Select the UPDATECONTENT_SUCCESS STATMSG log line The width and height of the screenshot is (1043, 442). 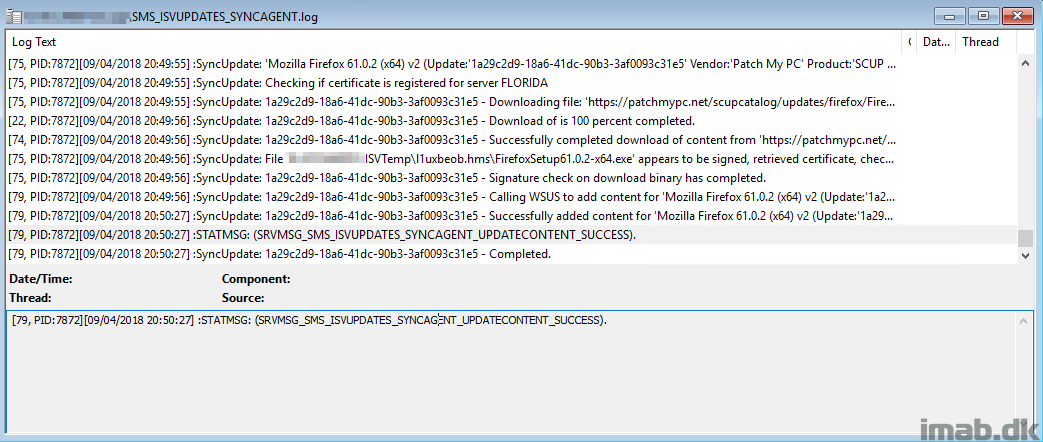pos(512,235)
